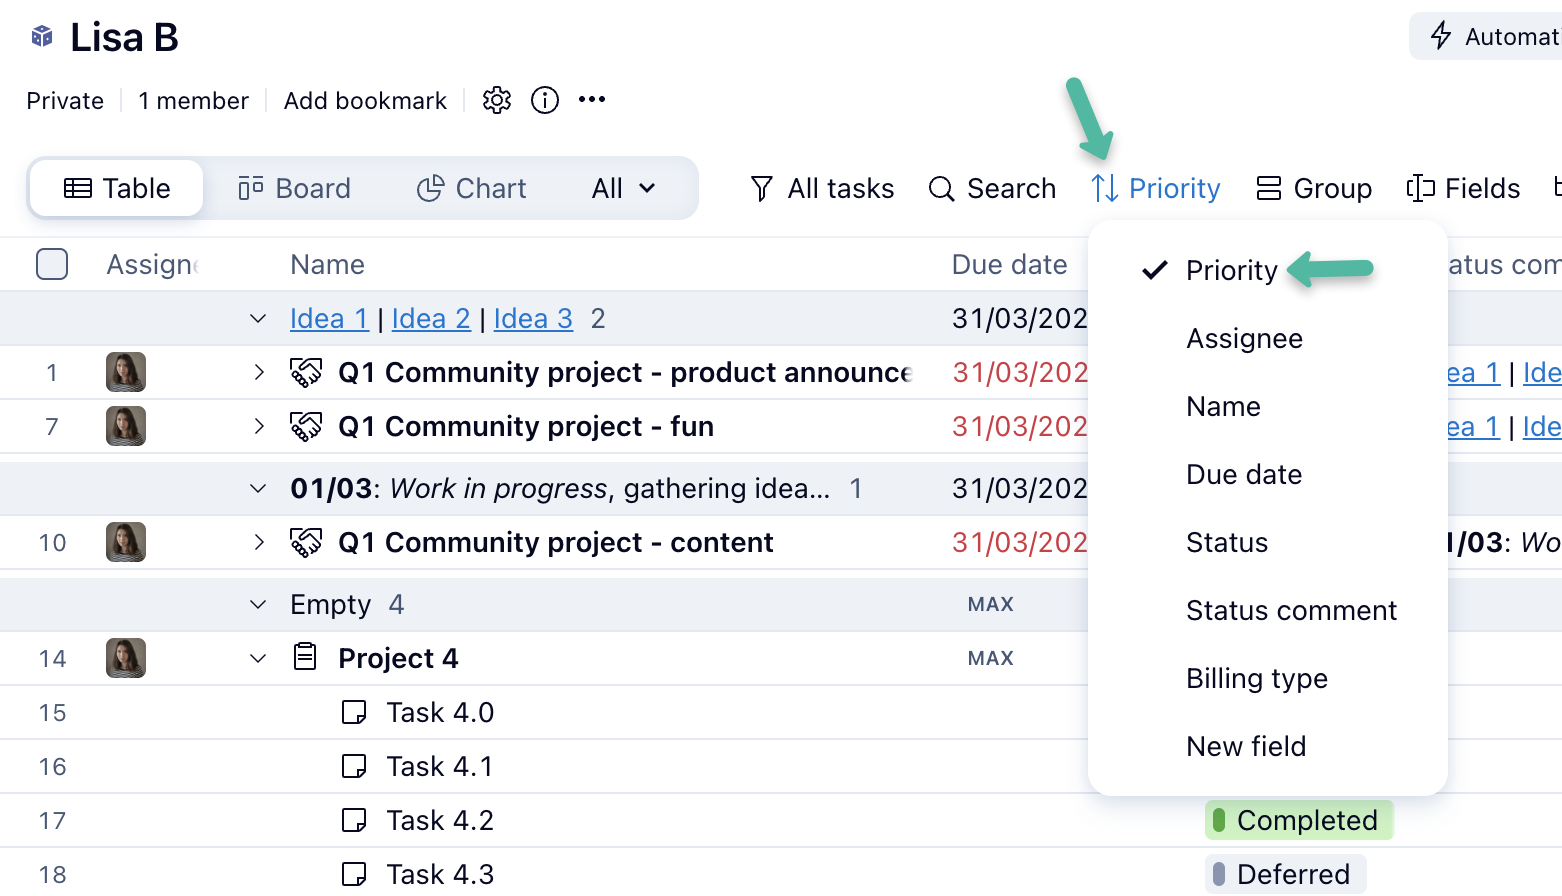Sort by Due date in dropdown
Screen dimensions: 1562x896
click(x=1243, y=475)
